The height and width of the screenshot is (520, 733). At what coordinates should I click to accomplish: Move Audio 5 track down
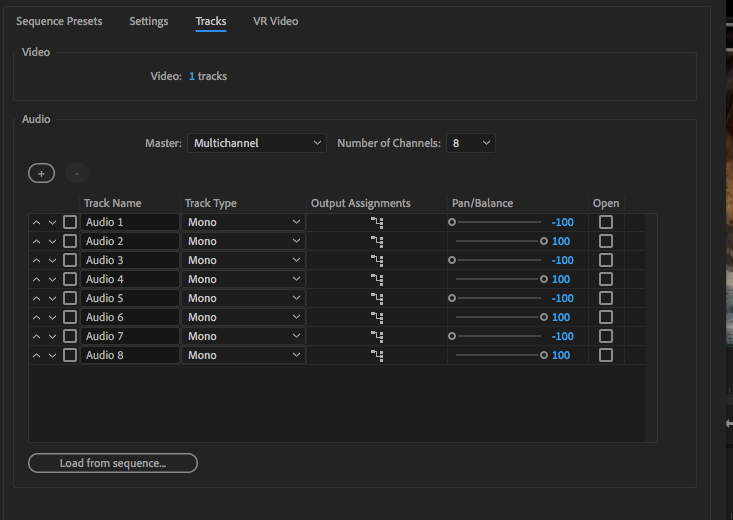(53, 298)
